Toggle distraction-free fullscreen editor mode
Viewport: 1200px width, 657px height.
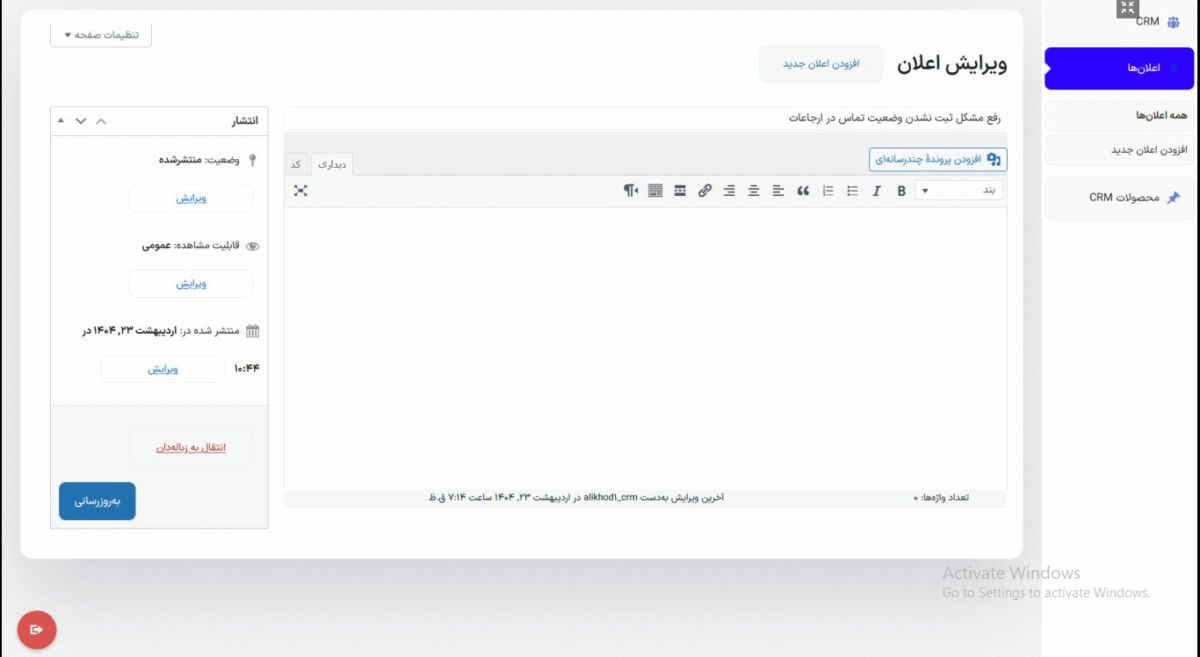[301, 190]
